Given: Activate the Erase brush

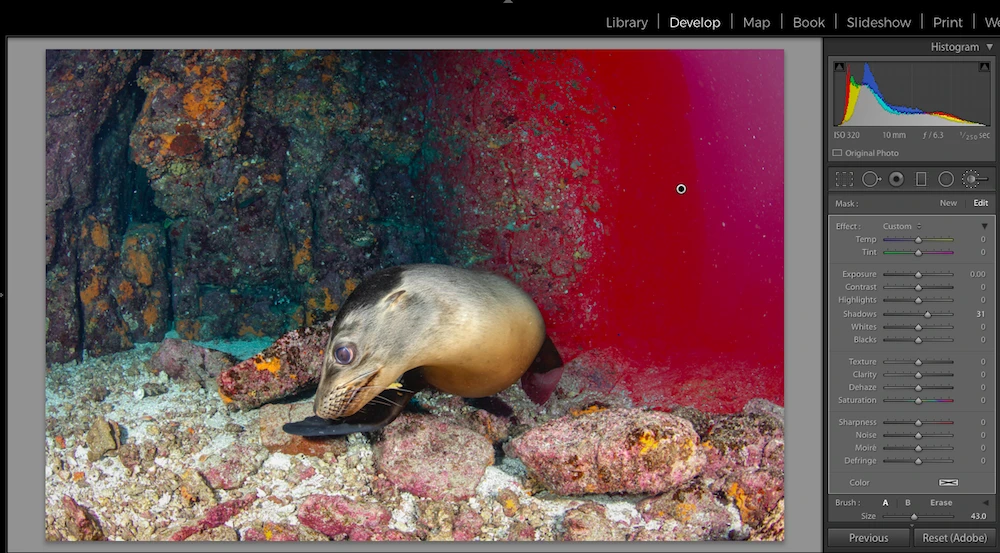Looking at the screenshot, I should 941,503.
